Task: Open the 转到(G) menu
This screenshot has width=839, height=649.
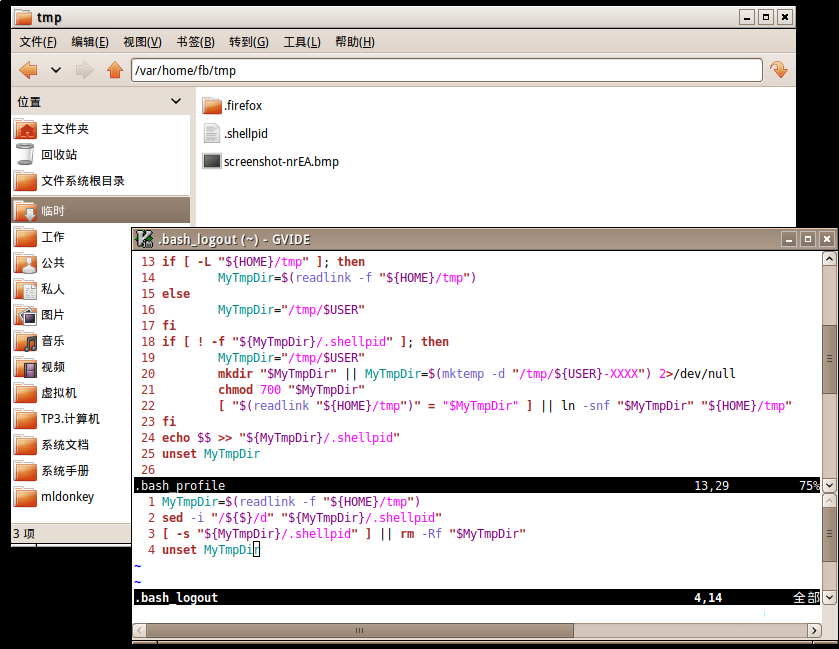Action: pos(249,42)
